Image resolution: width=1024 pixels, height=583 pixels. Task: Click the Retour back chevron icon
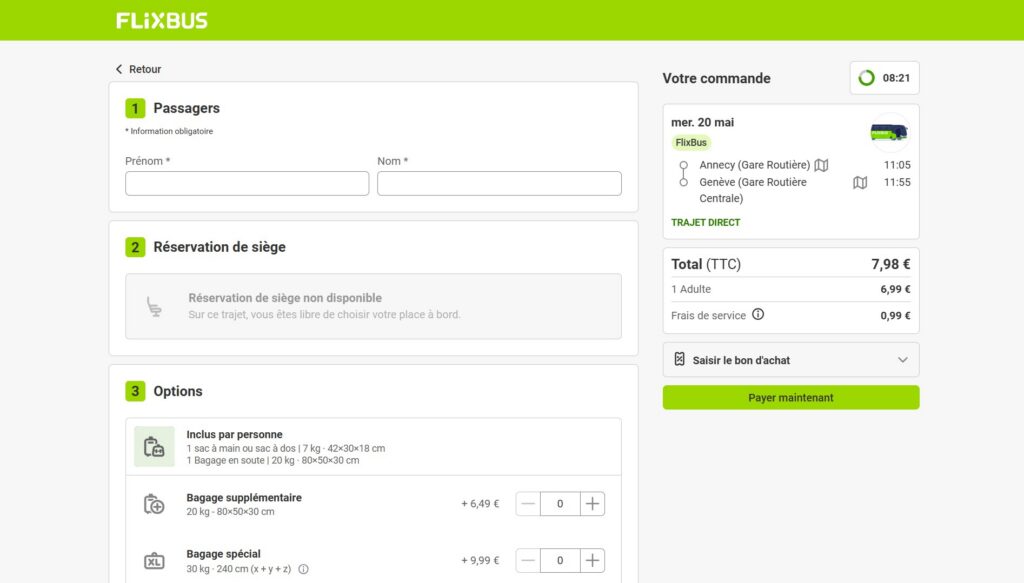pyautogui.click(x=119, y=69)
